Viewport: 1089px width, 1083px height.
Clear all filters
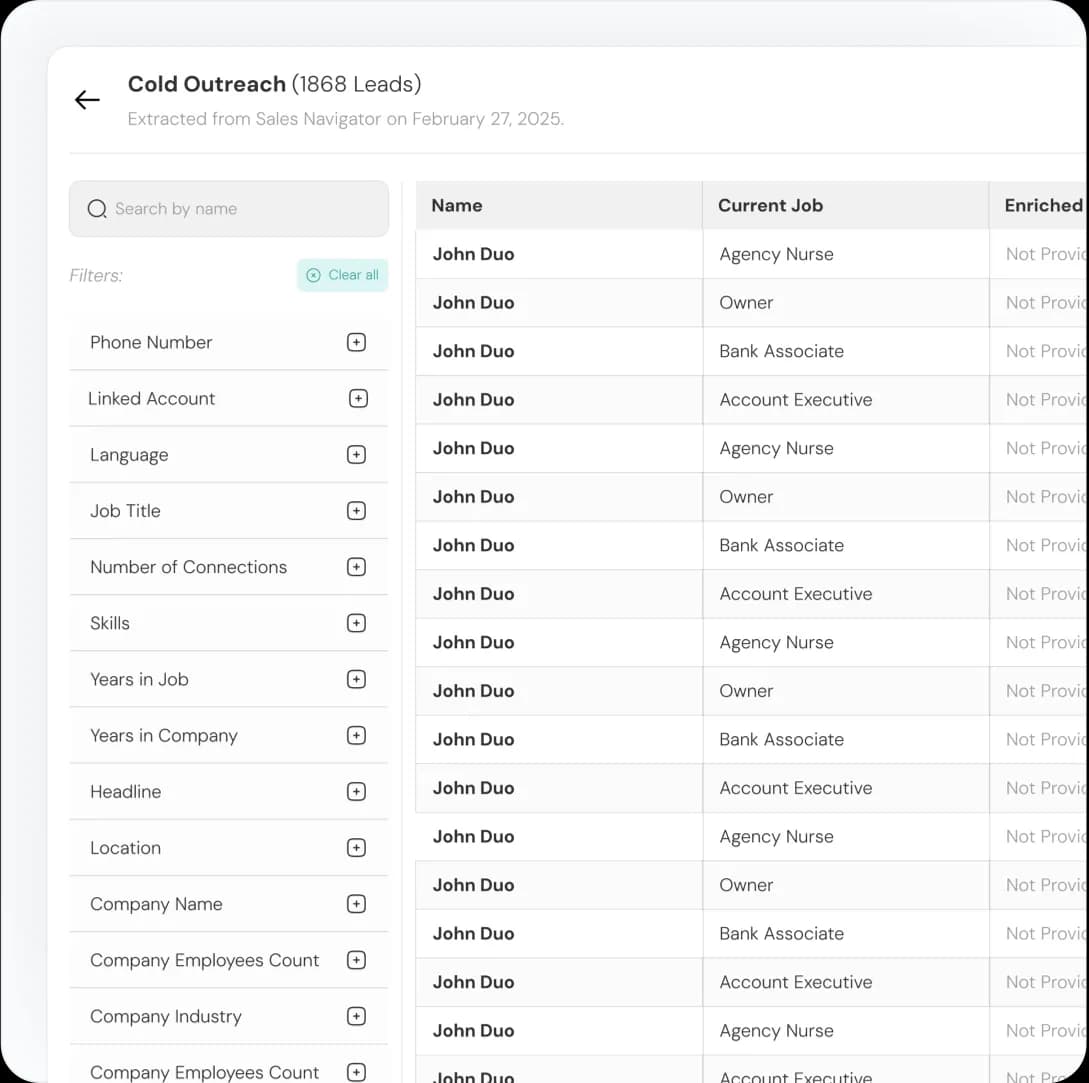click(x=342, y=275)
